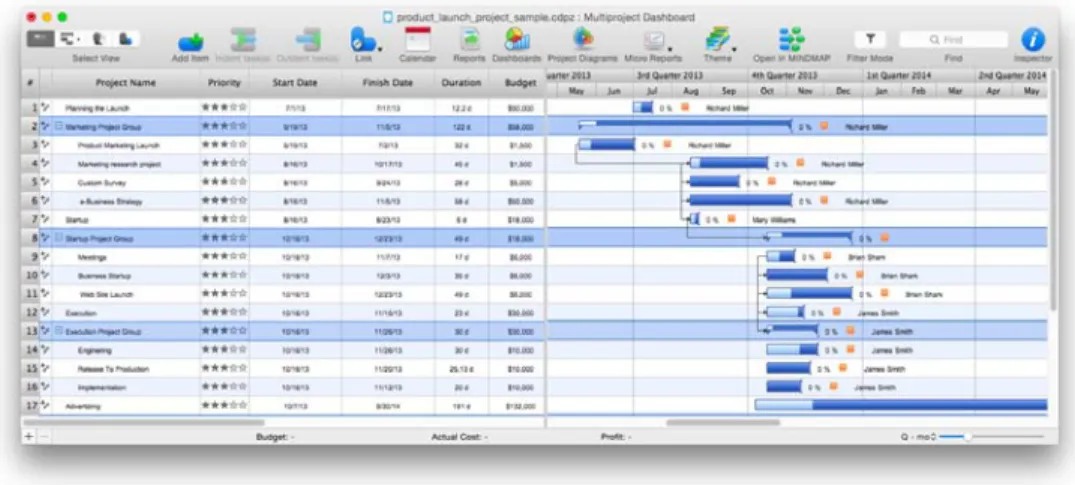1075x485 pixels.
Task: Click the Open in MINDMAP icon
Action: (x=792, y=40)
